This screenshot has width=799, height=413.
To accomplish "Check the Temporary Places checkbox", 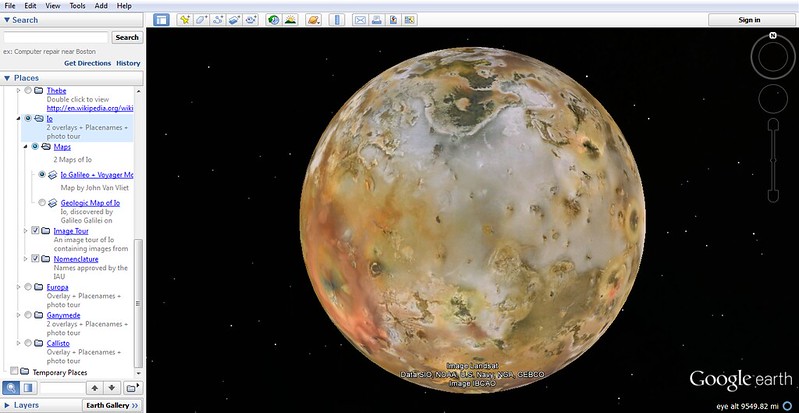I will point(14,371).
